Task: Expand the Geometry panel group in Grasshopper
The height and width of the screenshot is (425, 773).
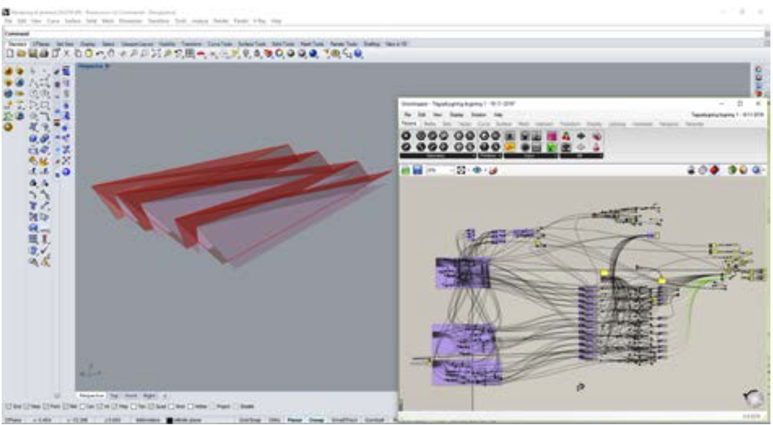Action: (x=438, y=155)
